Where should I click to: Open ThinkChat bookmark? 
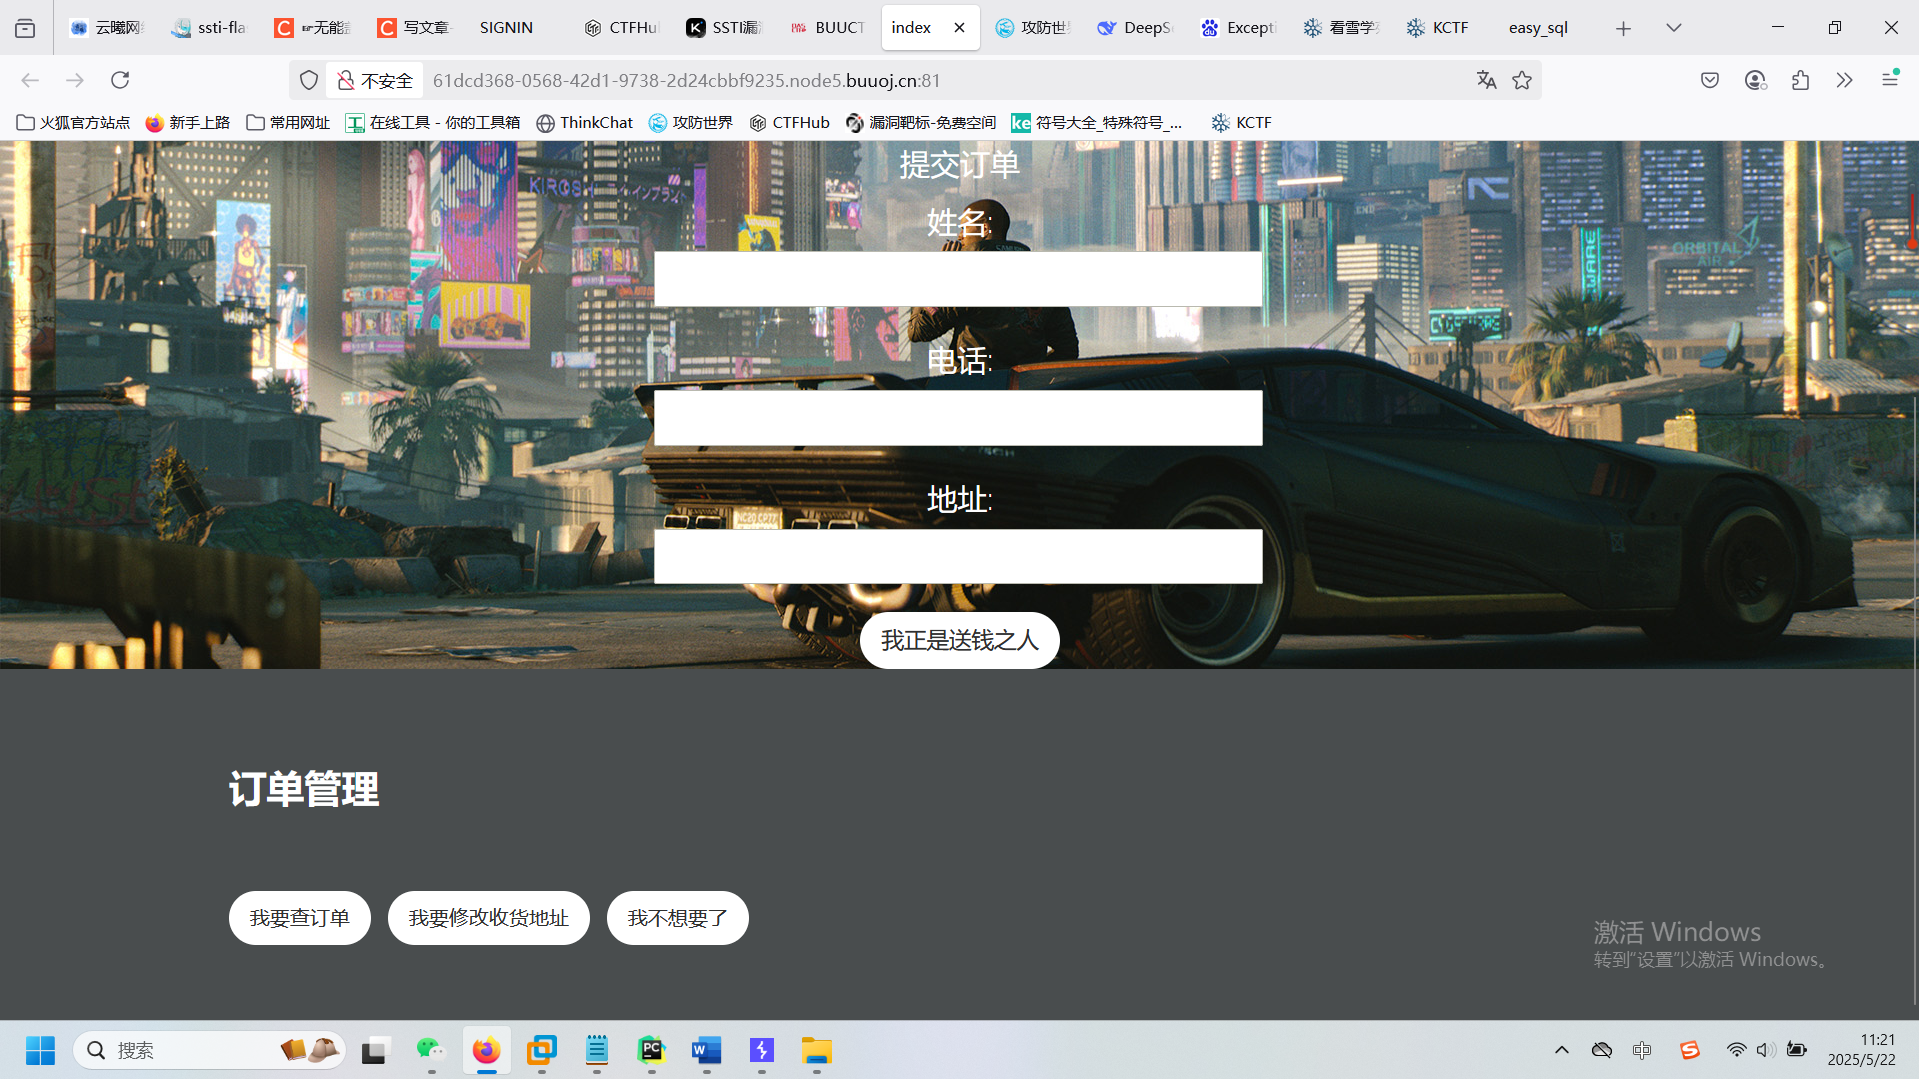(585, 123)
